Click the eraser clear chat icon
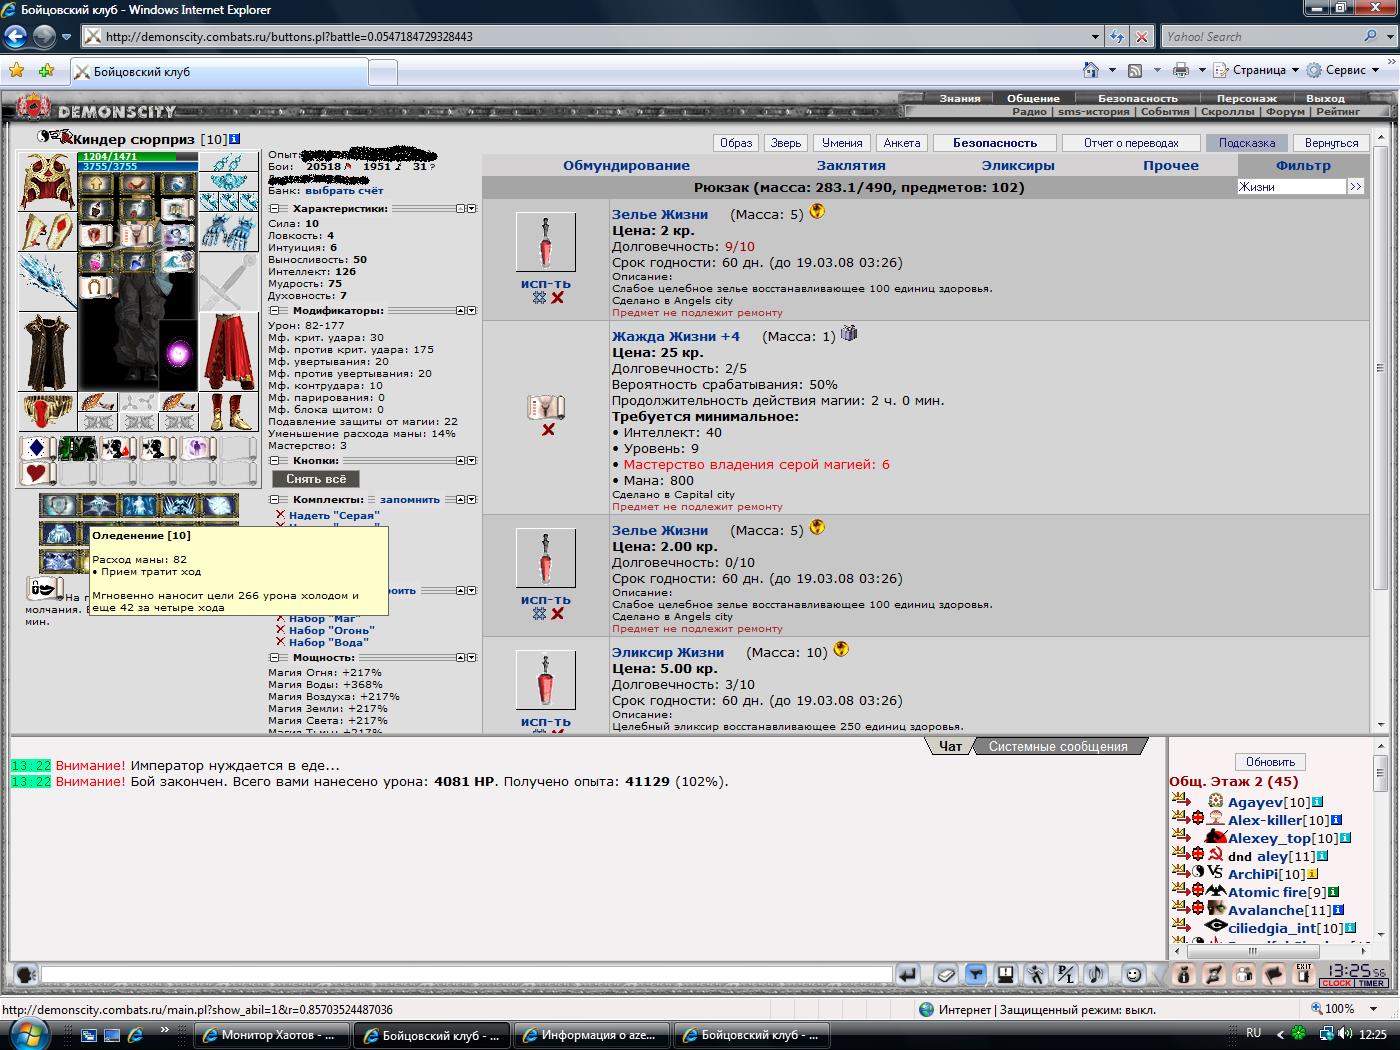This screenshot has height=1050, width=1400. point(946,974)
